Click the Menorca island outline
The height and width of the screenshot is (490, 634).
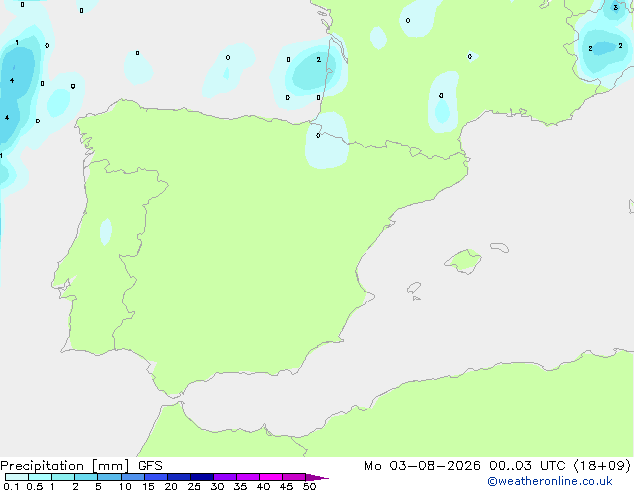(500, 247)
